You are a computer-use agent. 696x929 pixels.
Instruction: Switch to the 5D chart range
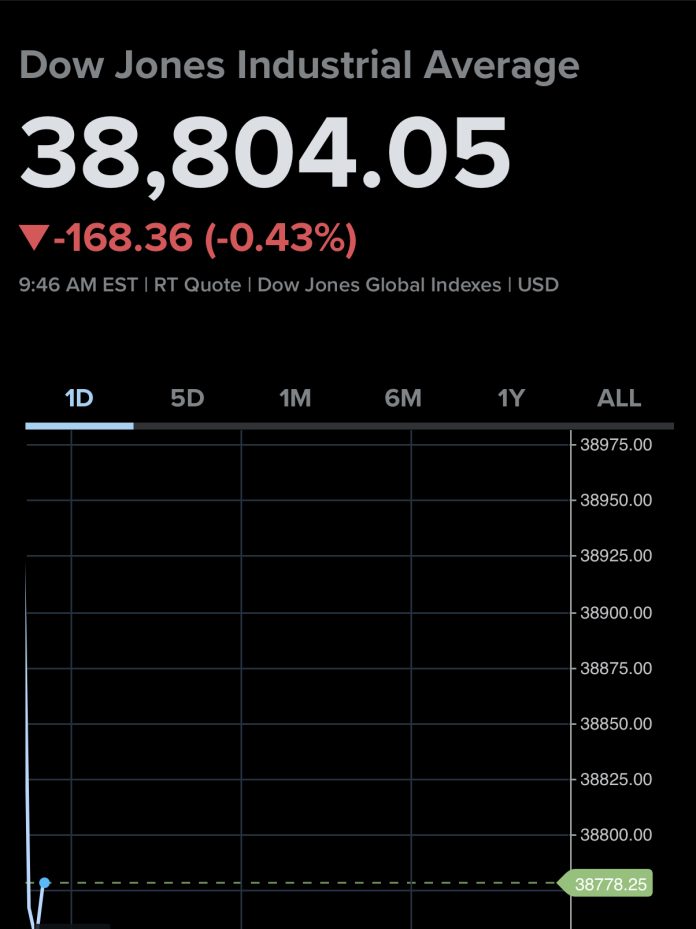coord(187,399)
